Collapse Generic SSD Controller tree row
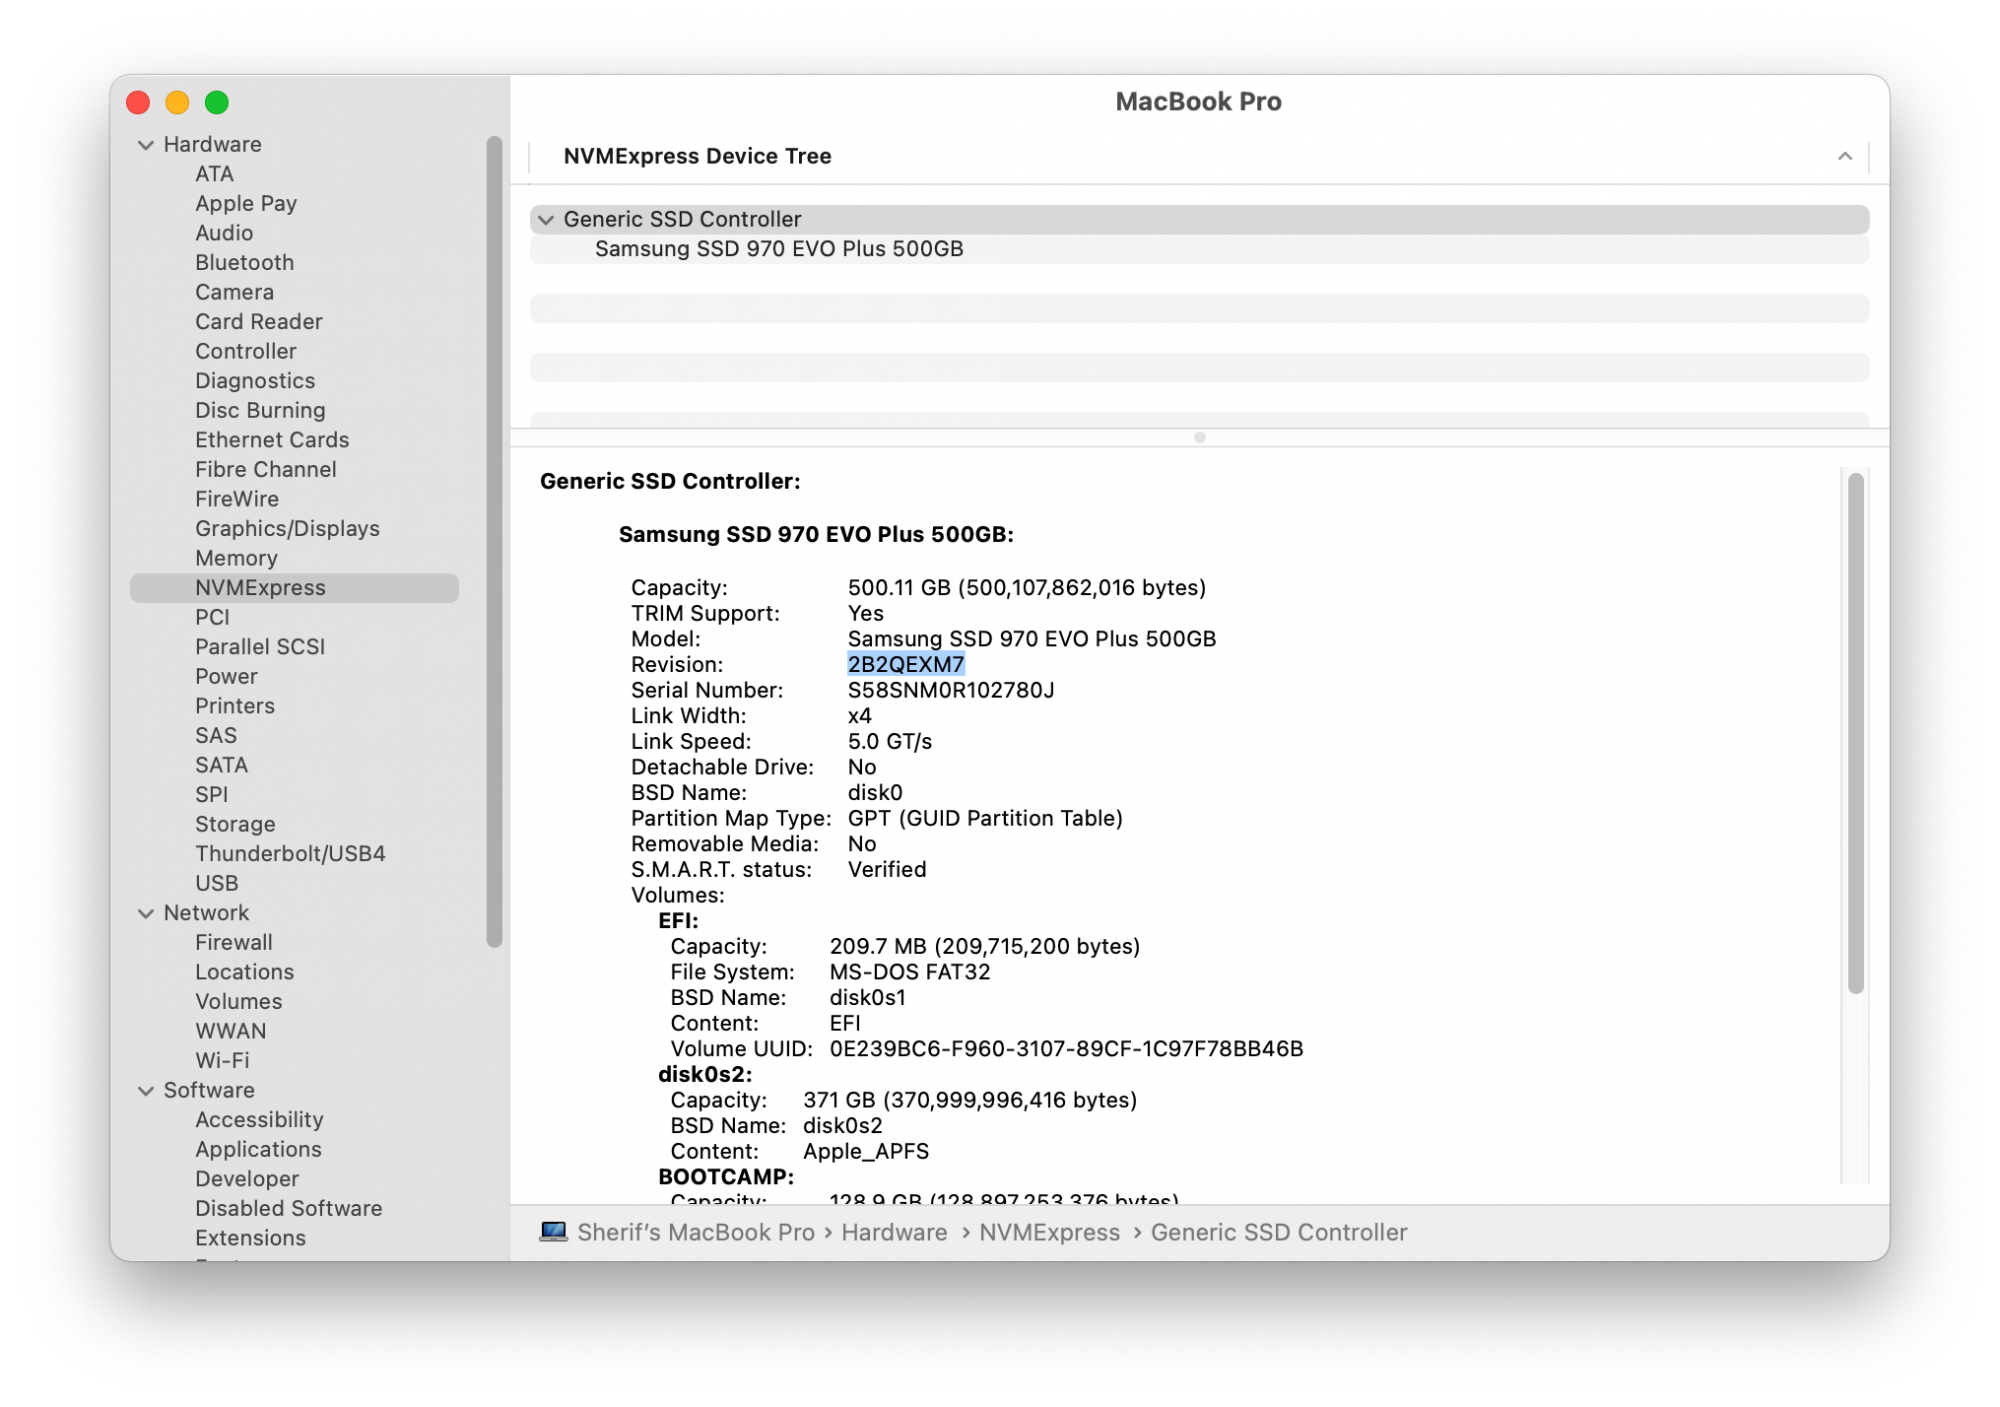The height and width of the screenshot is (1407, 2000). [546, 220]
